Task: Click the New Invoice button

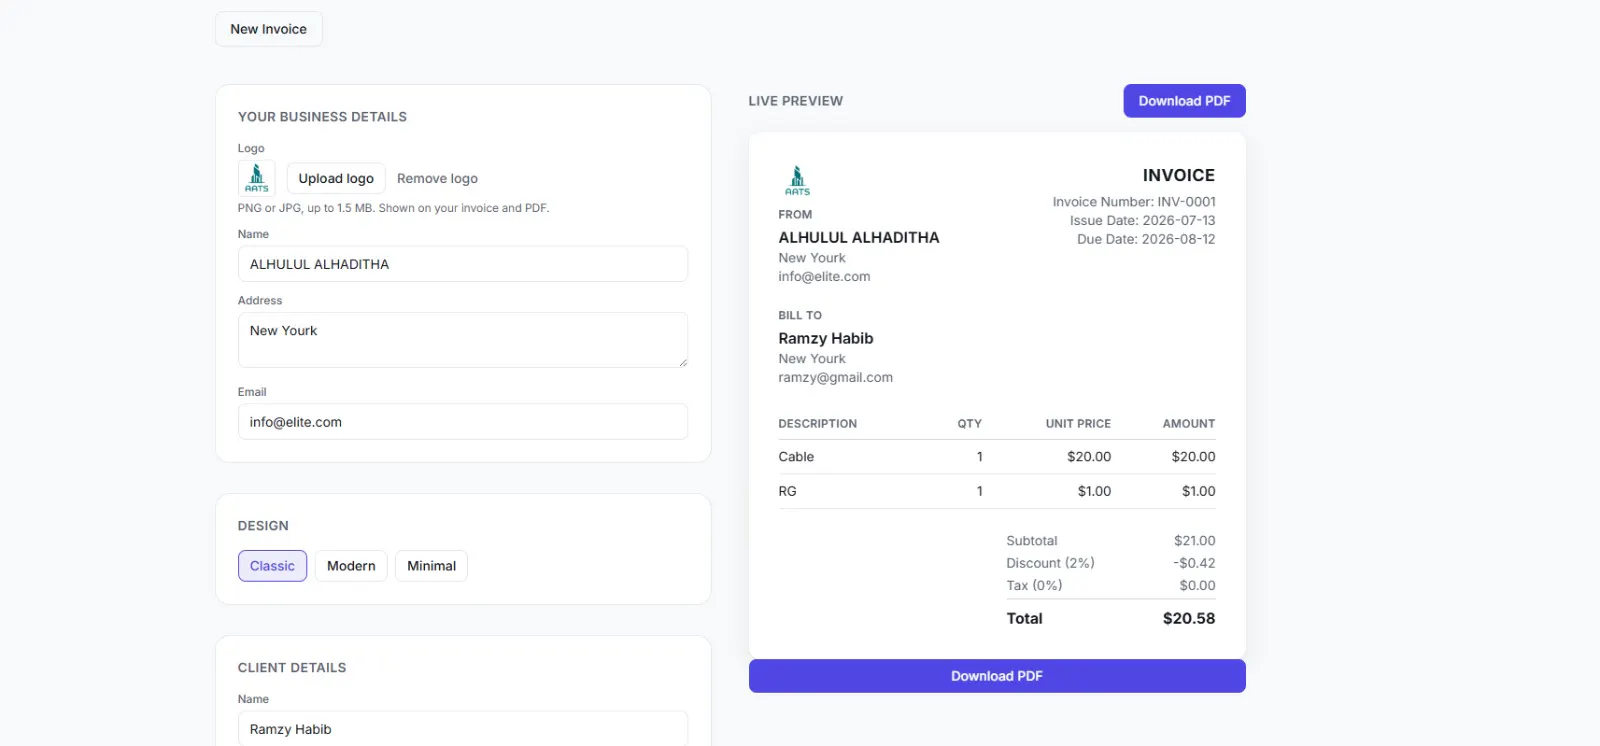Action: (x=268, y=29)
